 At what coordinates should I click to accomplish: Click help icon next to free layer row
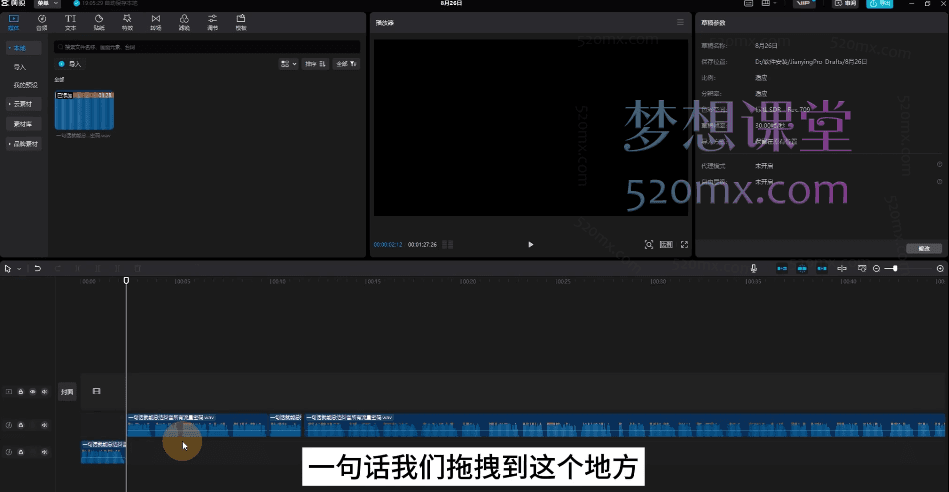click(x=940, y=182)
